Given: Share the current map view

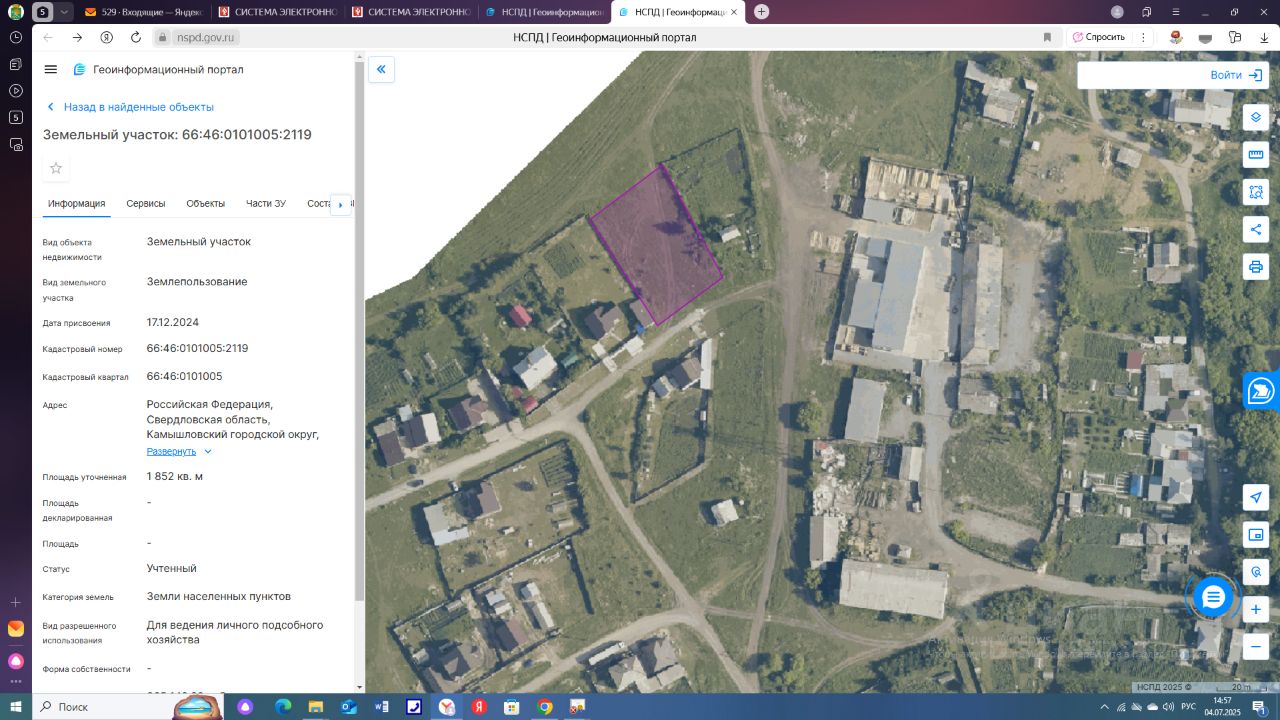Looking at the screenshot, I should (x=1256, y=229).
